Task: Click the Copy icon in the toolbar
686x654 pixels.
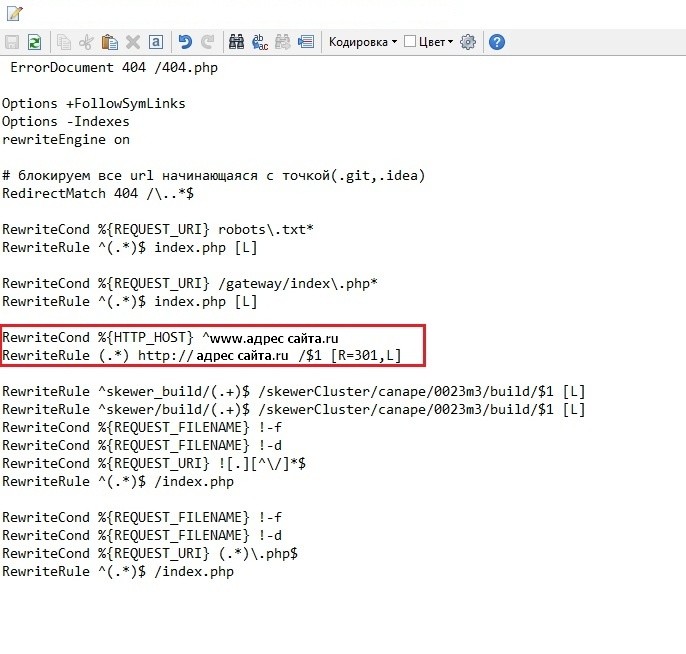Action: 64,42
